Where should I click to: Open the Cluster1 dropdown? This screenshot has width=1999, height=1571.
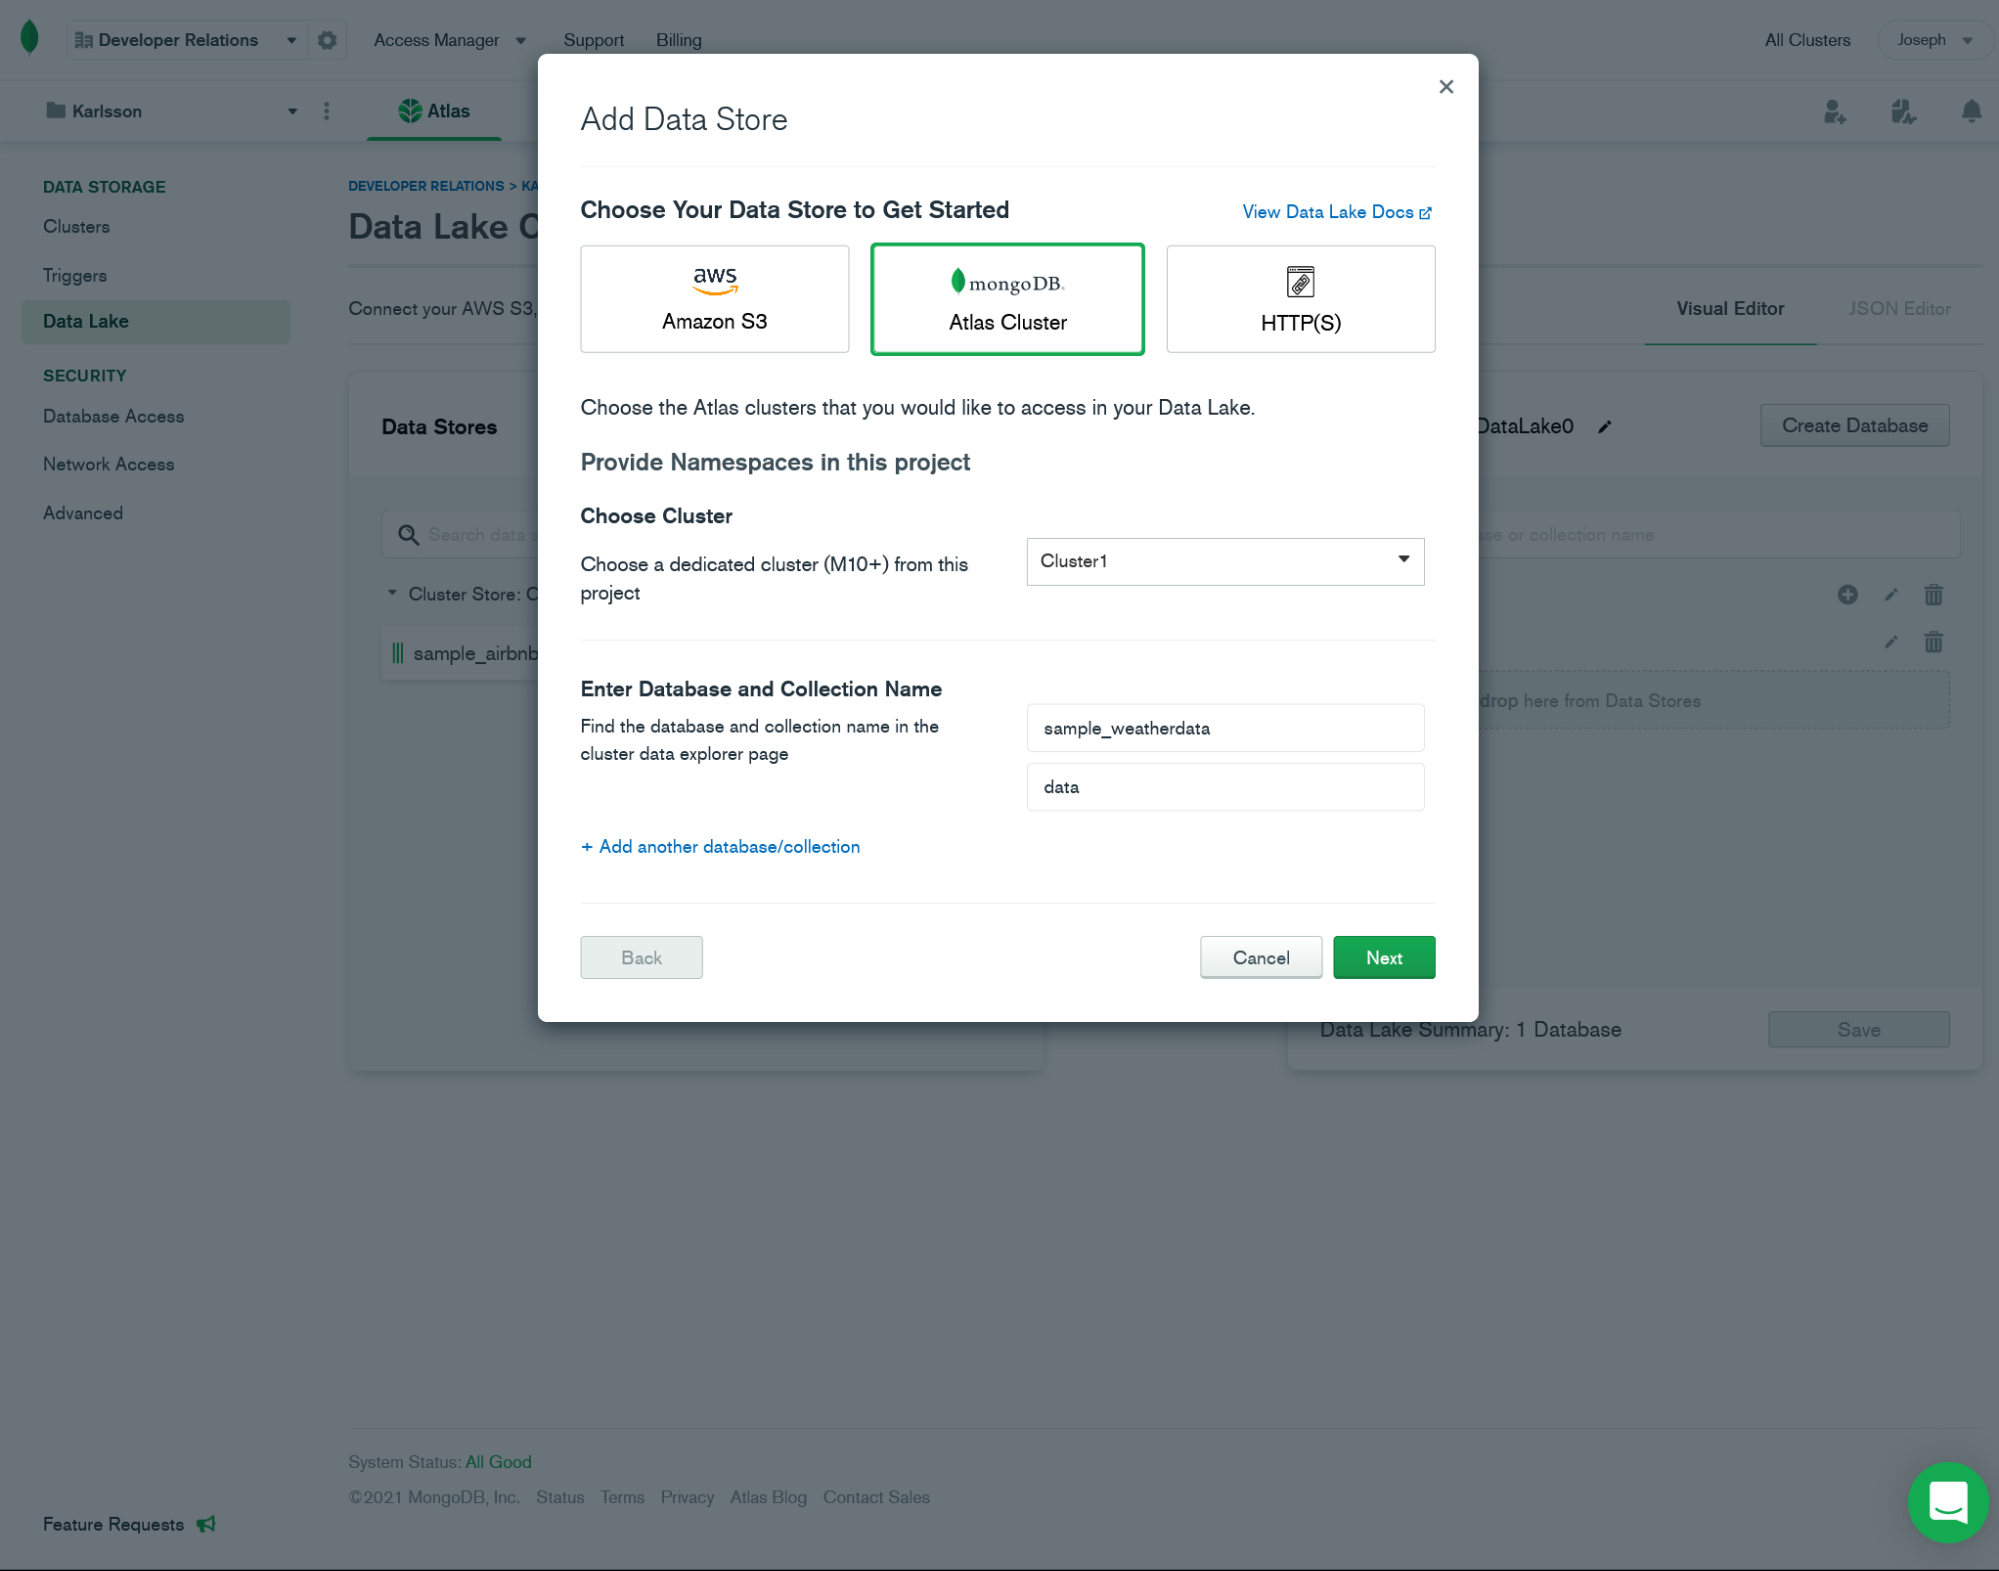(1225, 562)
